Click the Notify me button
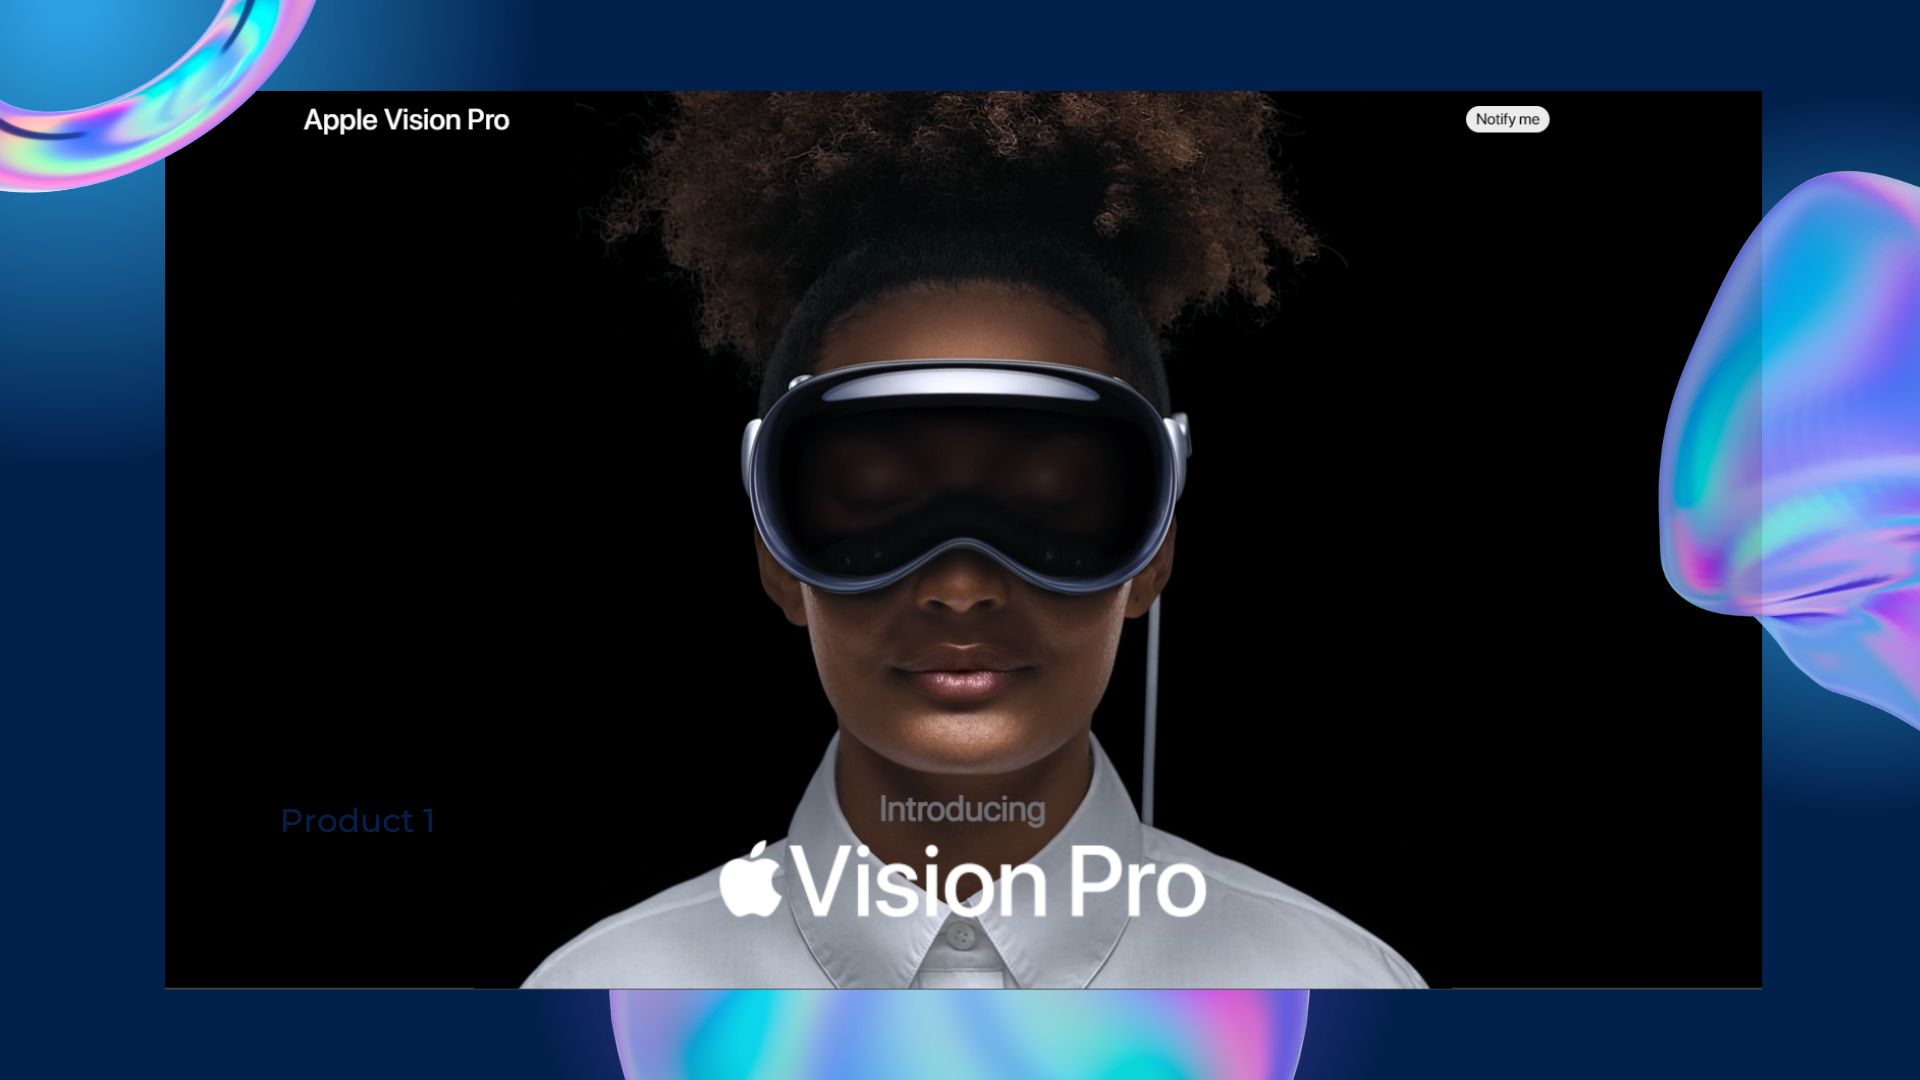Viewport: 1920px width, 1080px height. coord(1507,119)
